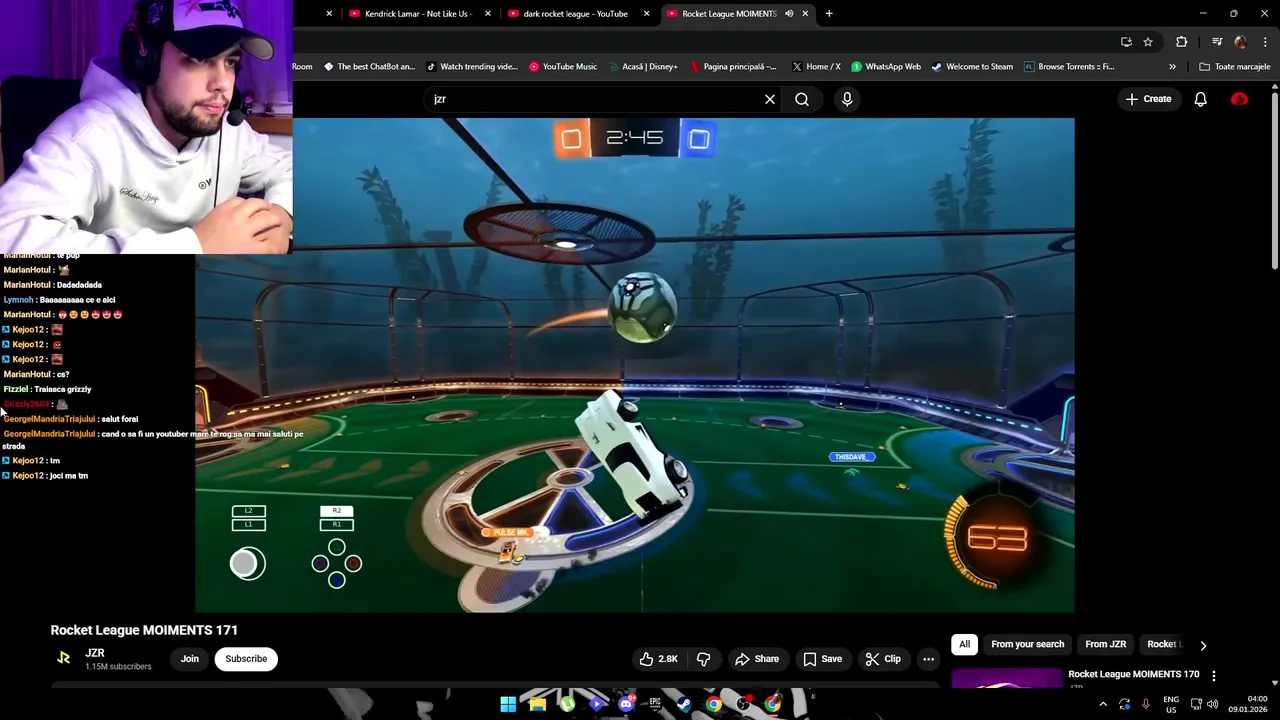The image size is (1280, 720).
Task: Select the From JZR chip
Action: click(1105, 645)
